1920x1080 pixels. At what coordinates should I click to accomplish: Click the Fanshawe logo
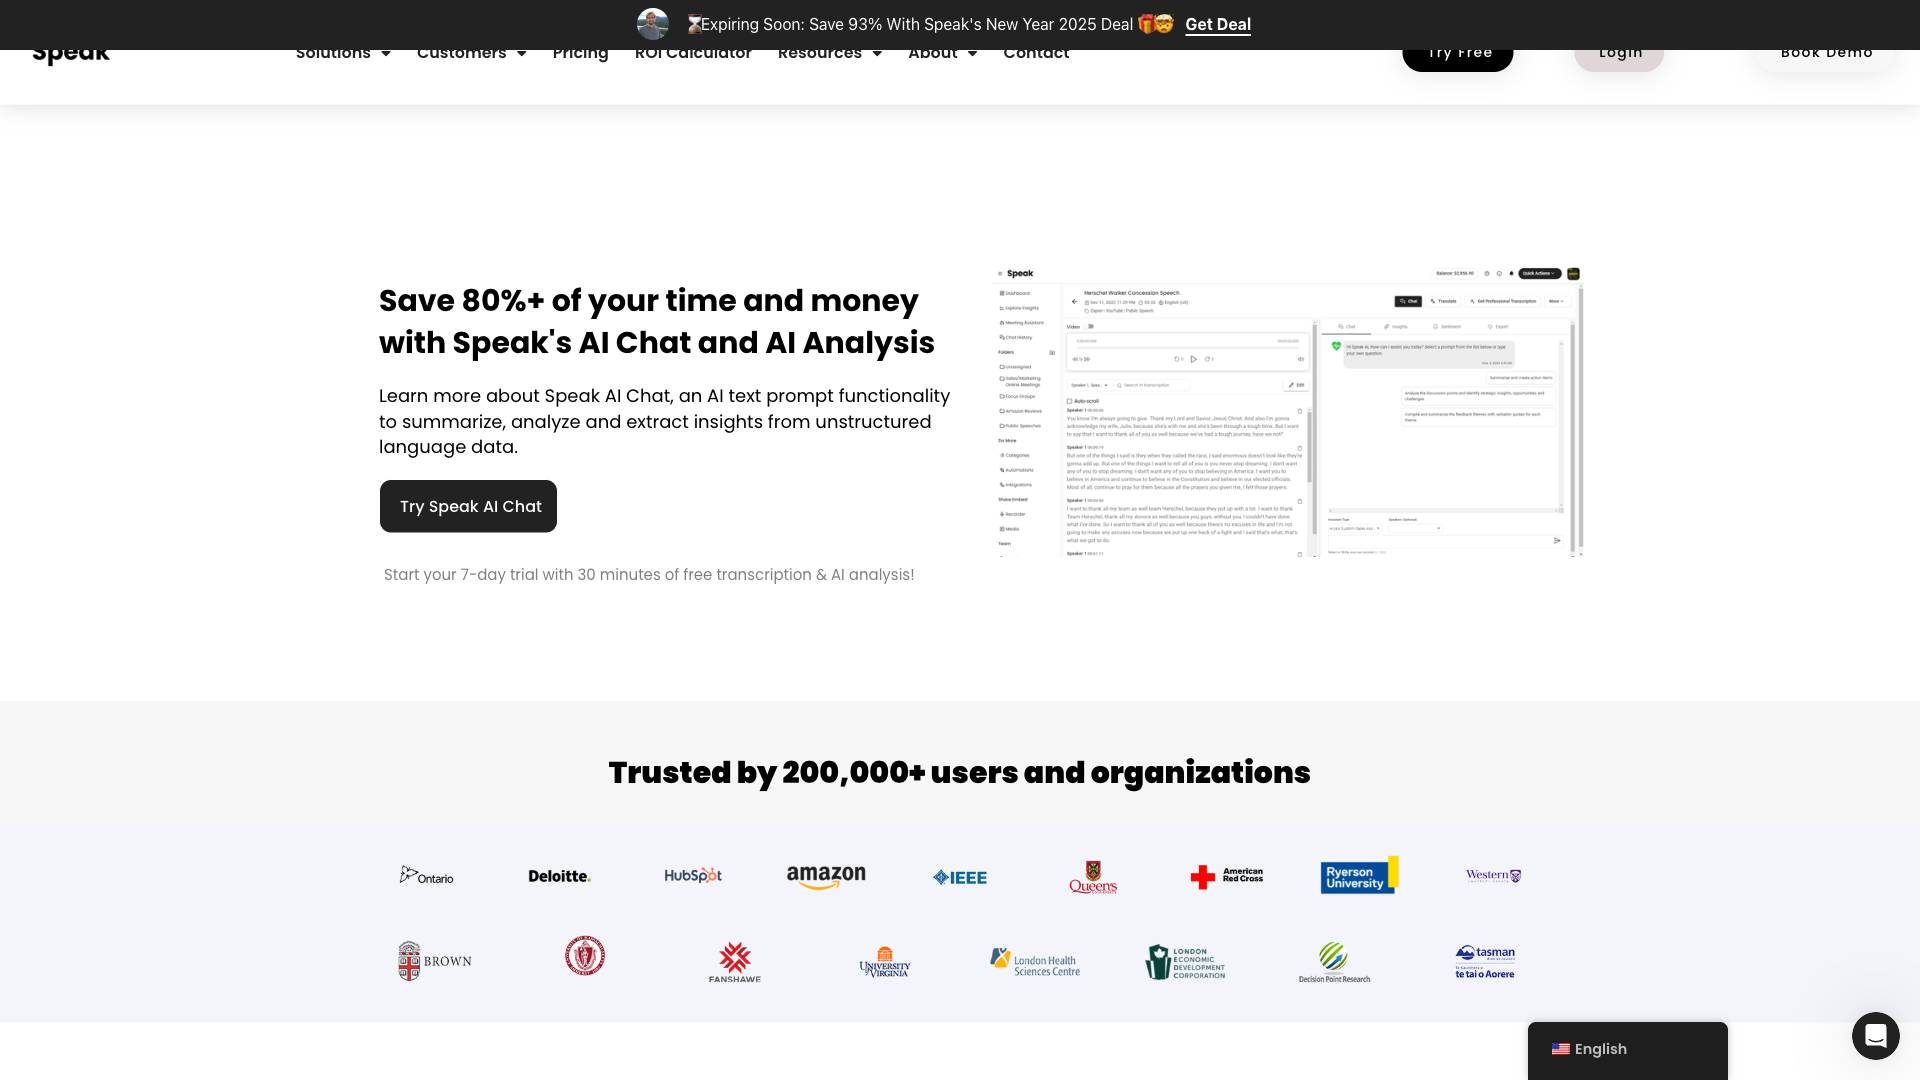(735, 962)
